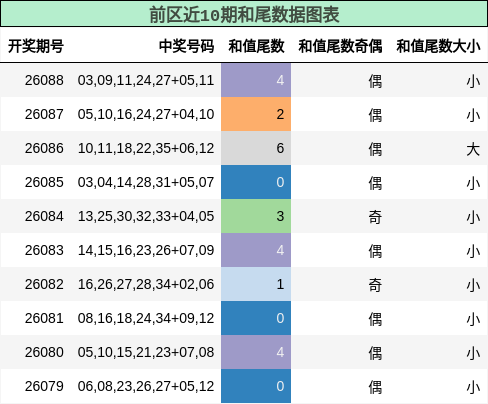Screen dimensions: 488x404
Task: Click issue number 26079
Action: point(44,386)
